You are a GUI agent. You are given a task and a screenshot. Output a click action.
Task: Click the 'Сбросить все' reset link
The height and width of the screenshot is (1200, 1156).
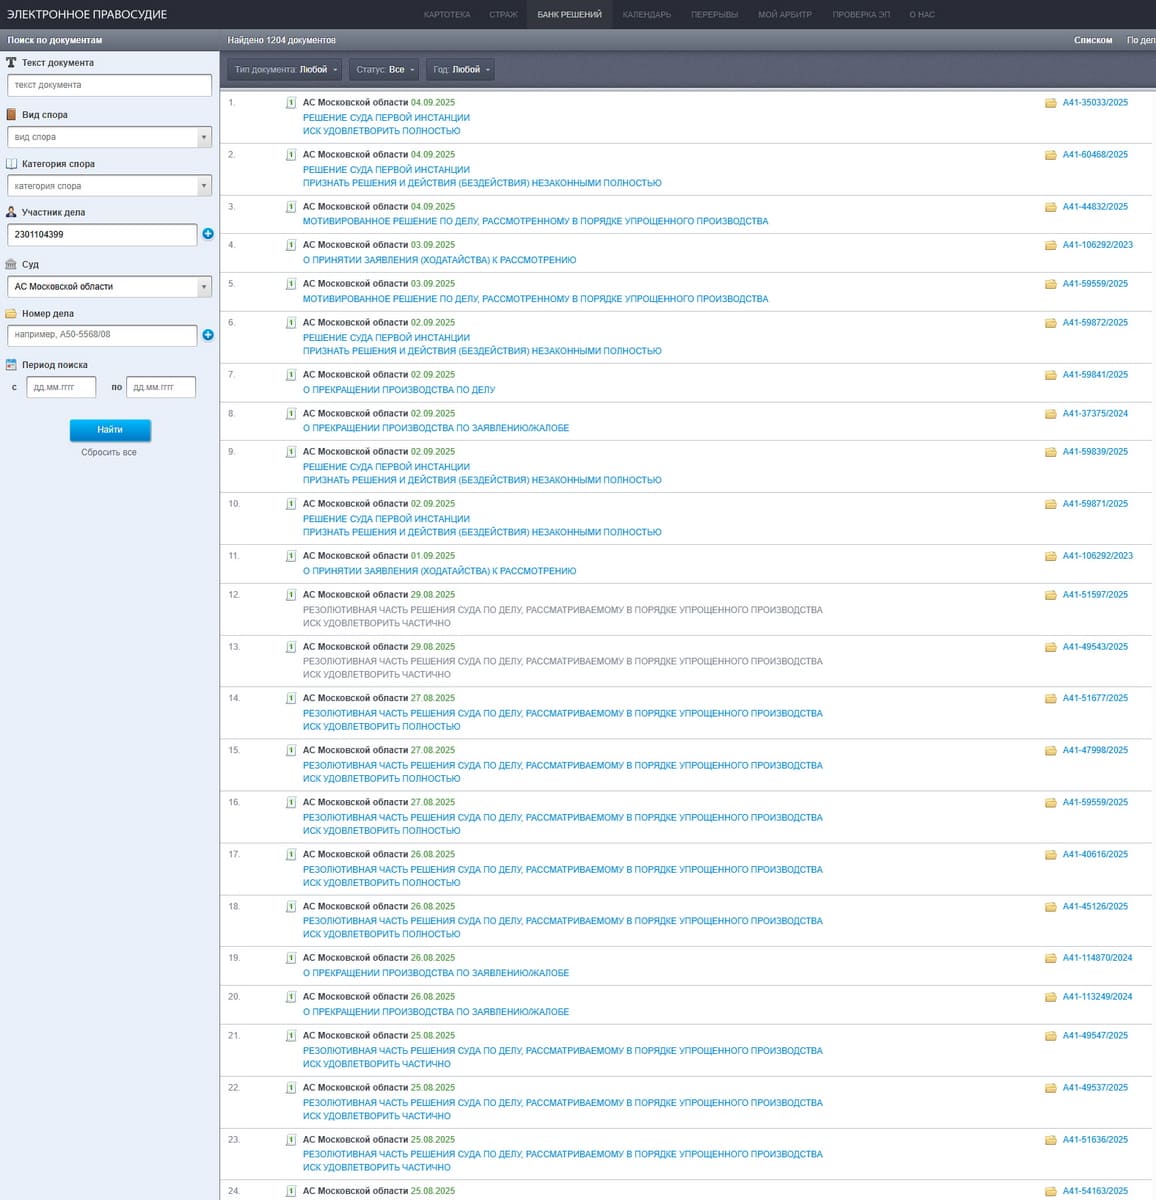(109, 453)
